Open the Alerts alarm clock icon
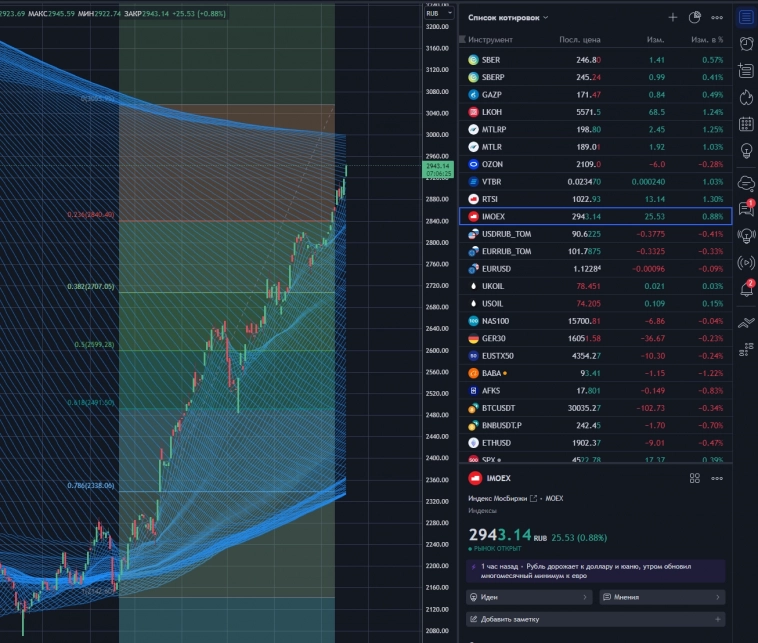Viewport: 758px width, 643px height. (745, 43)
